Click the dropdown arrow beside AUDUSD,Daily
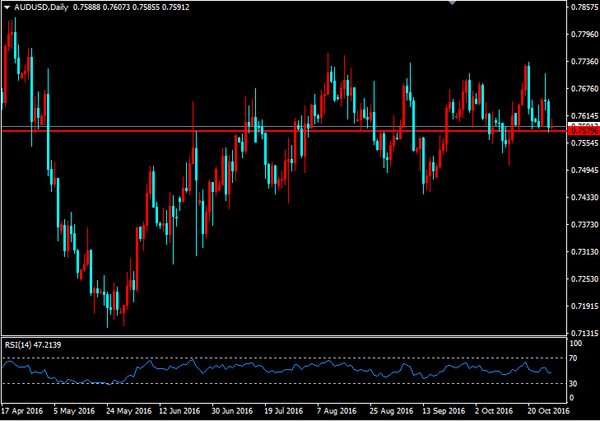The height and width of the screenshot is (421, 600). point(6,7)
